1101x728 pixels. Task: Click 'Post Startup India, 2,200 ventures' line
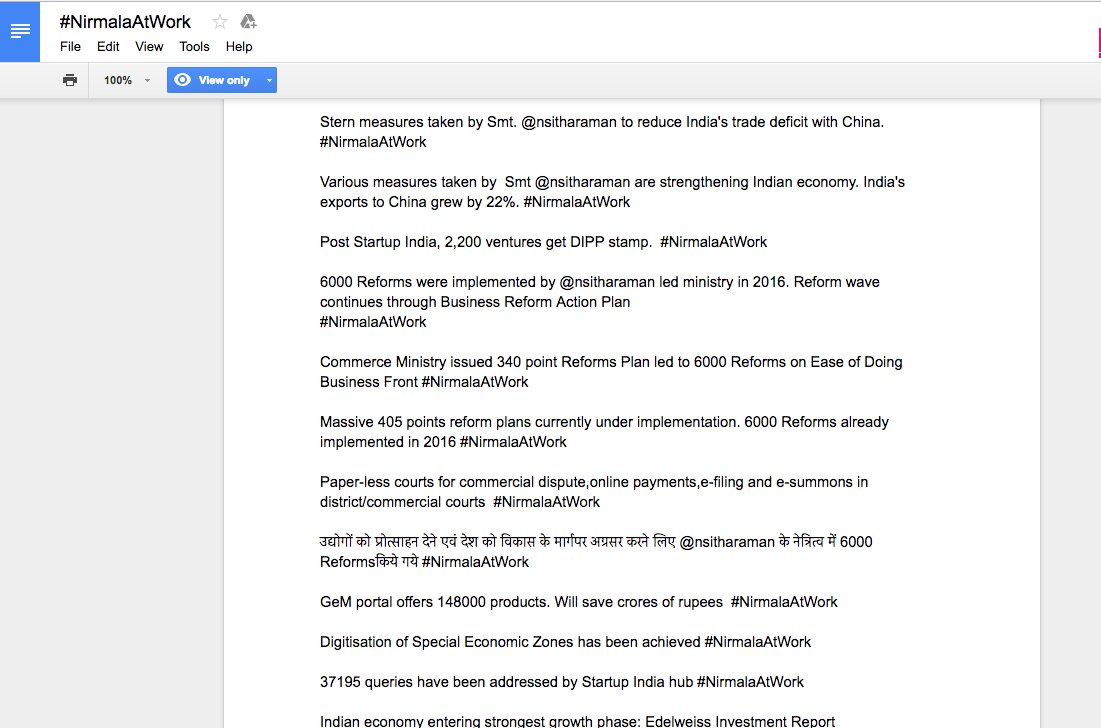click(543, 242)
